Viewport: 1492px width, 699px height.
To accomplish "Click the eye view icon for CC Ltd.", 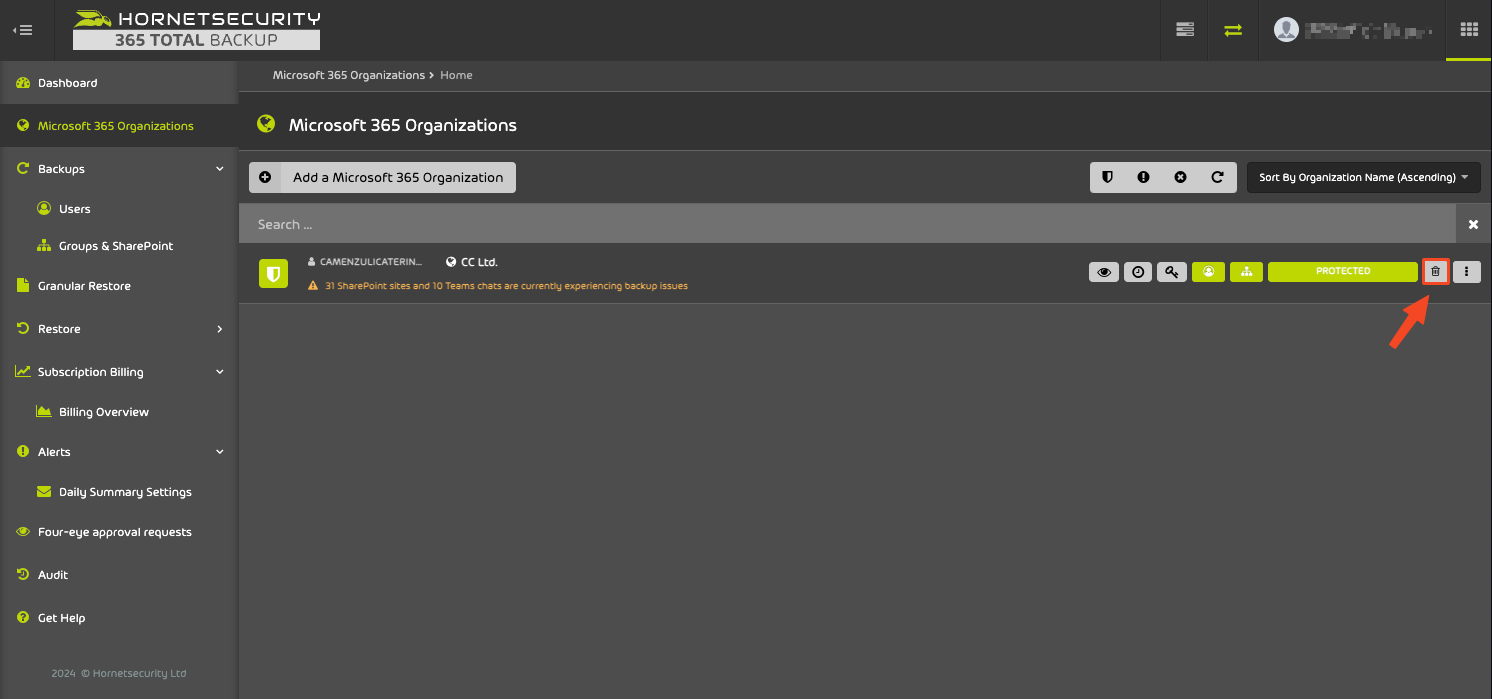I will [x=1104, y=271].
